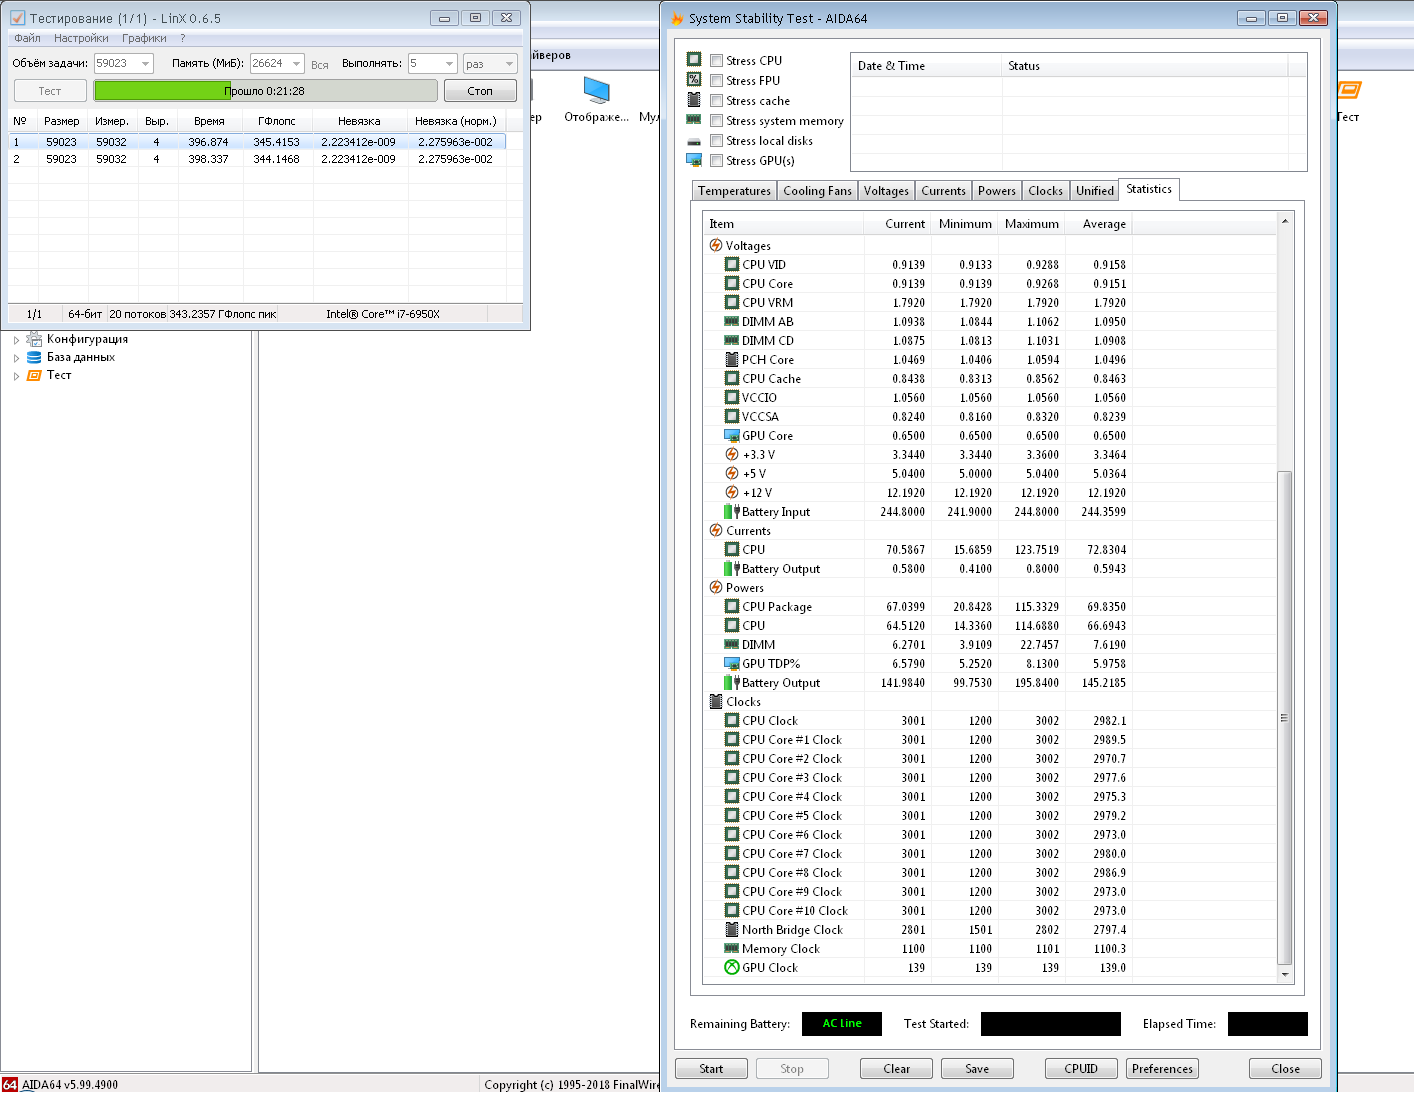Click the GPU Core monitor icon

click(x=732, y=435)
